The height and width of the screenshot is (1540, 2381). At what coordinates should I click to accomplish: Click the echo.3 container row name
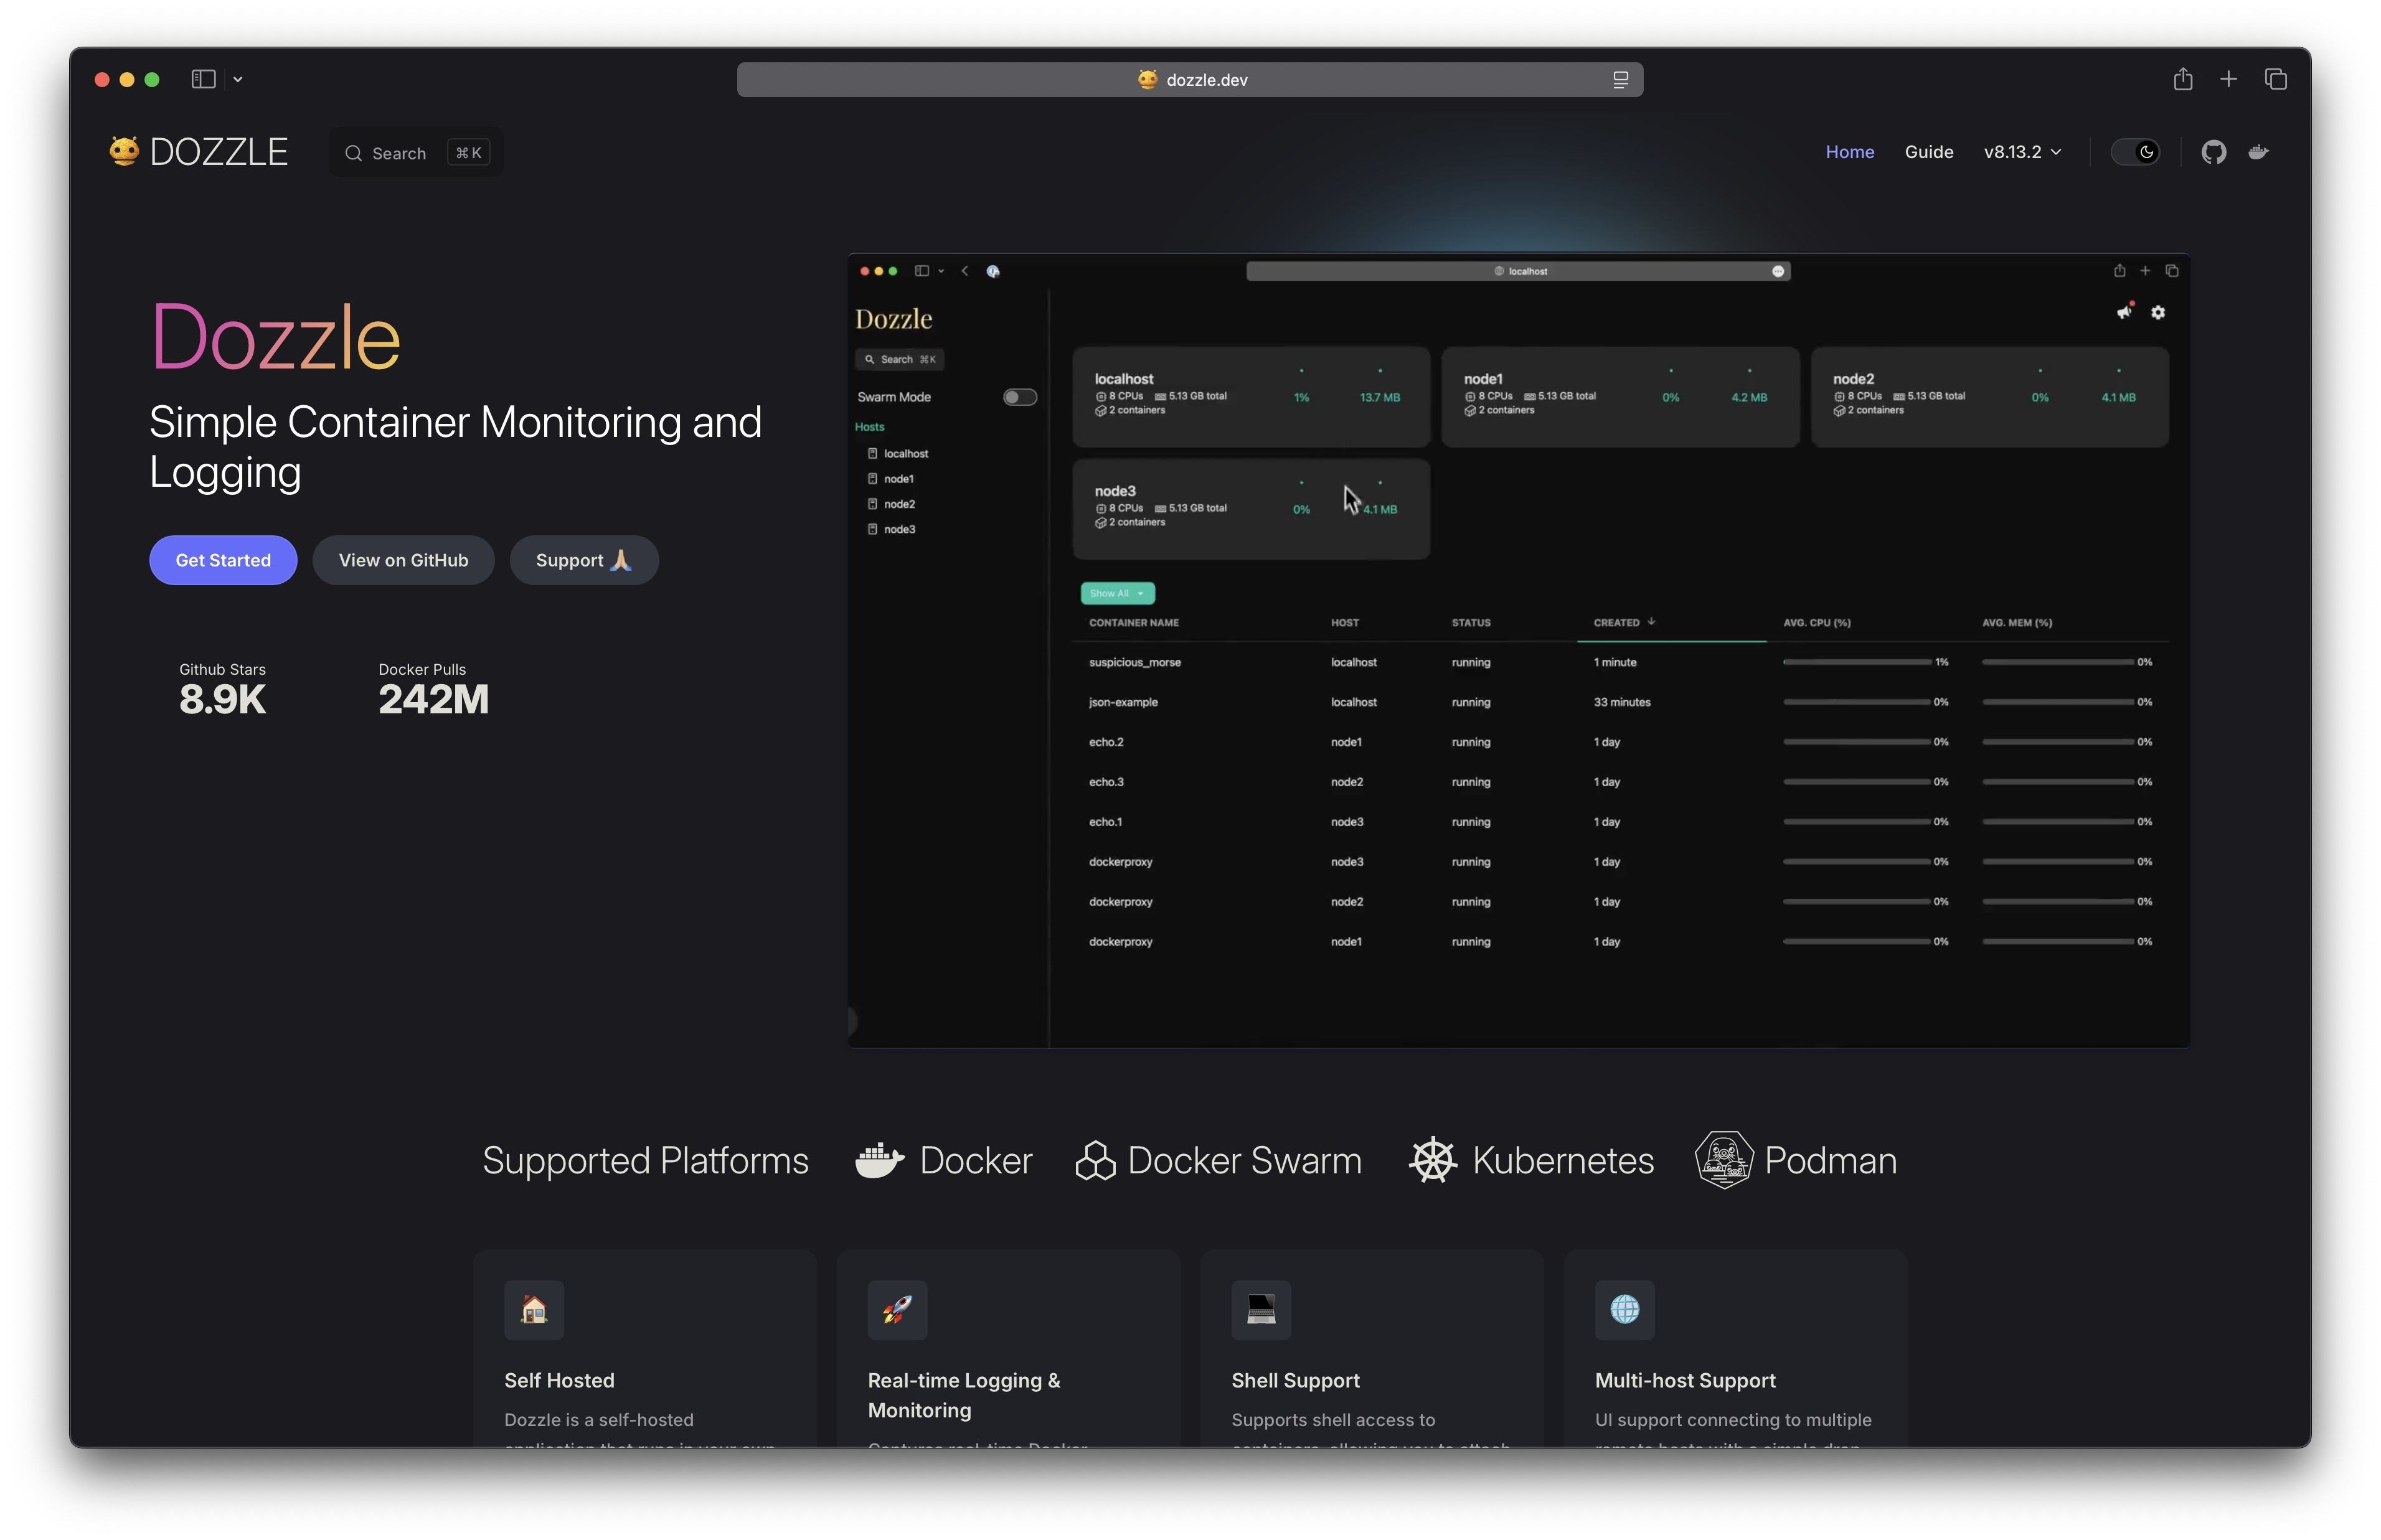tap(1106, 782)
